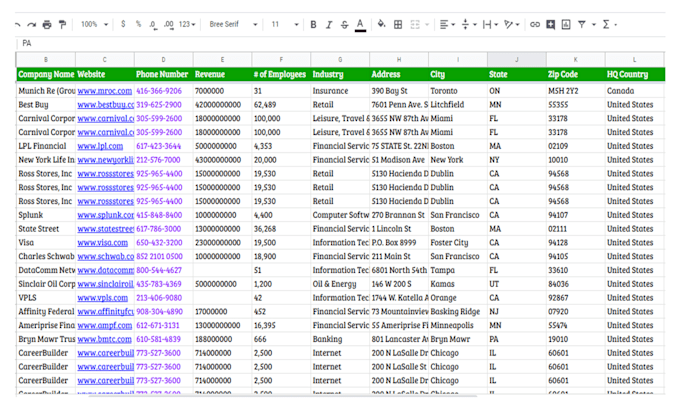Create a filter with the funnel icon
Viewport: 680px width, 408px height.
point(582,25)
